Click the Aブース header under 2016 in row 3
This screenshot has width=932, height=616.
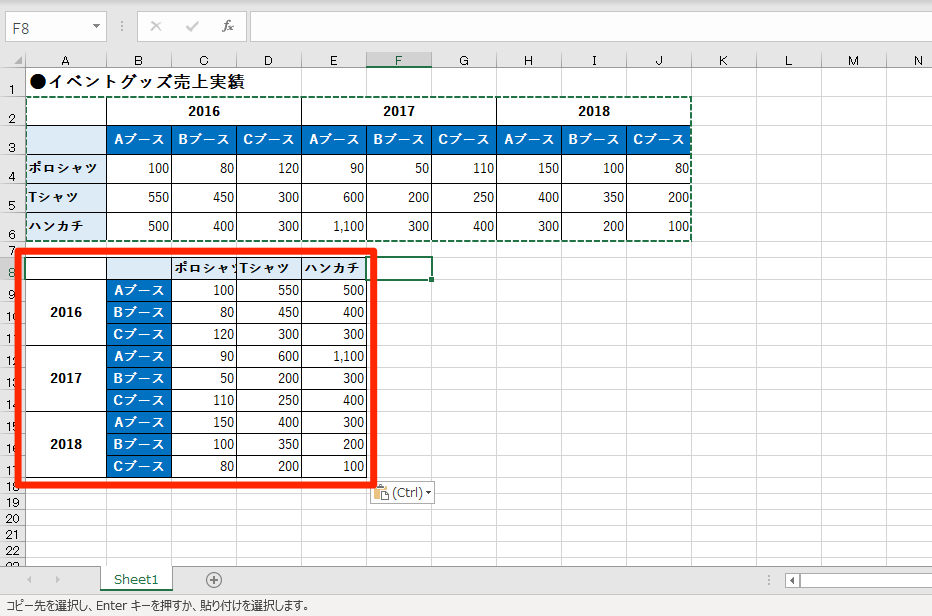[139, 140]
